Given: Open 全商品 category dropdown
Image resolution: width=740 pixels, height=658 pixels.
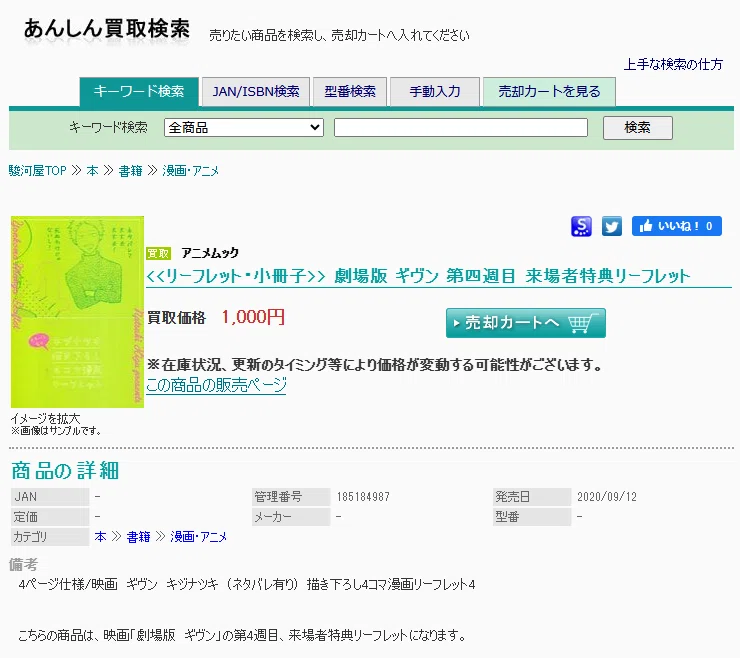Looking at the screenshot, I should (244, 127).
